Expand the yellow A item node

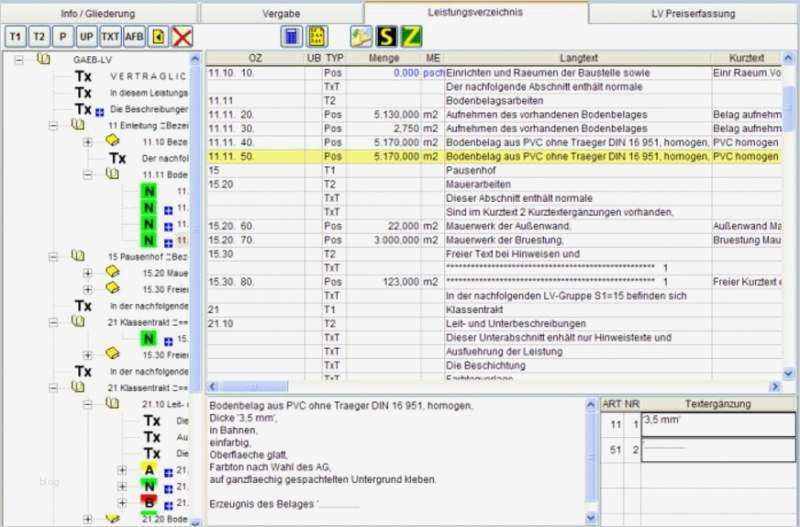(x=122, y=470)
